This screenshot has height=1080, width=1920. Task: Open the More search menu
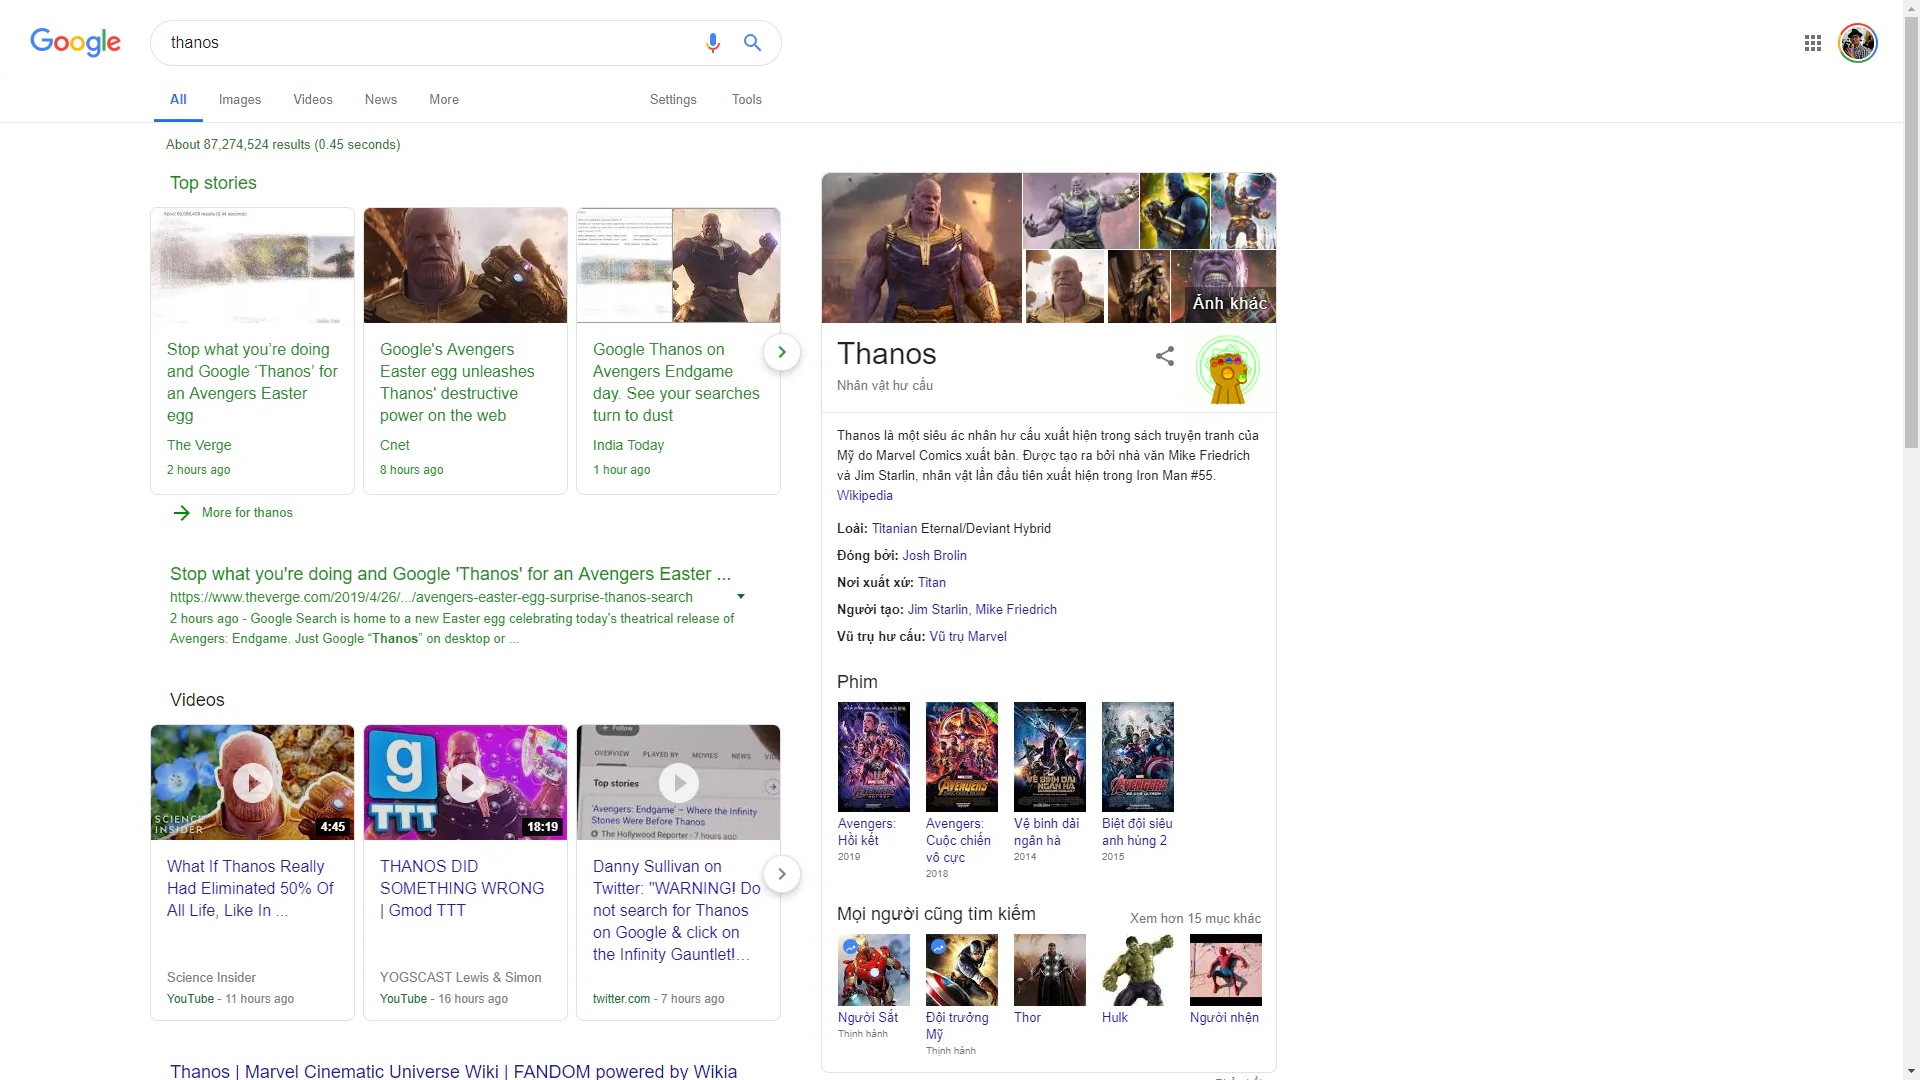444,100
